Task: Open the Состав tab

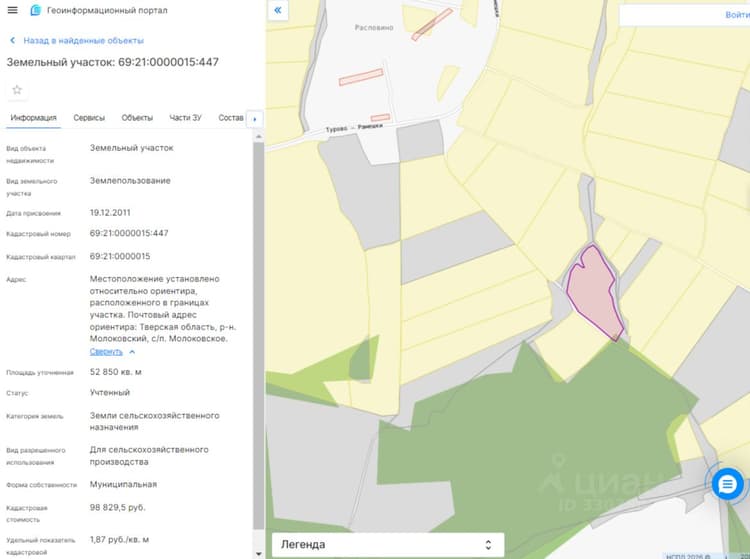Action: 231,118
